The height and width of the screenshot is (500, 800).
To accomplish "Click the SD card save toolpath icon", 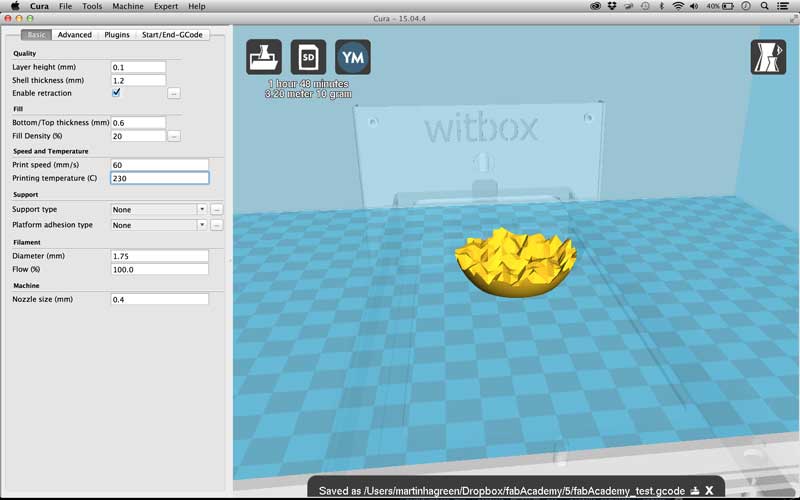I will pyautogui.click(x=308, y=57).
